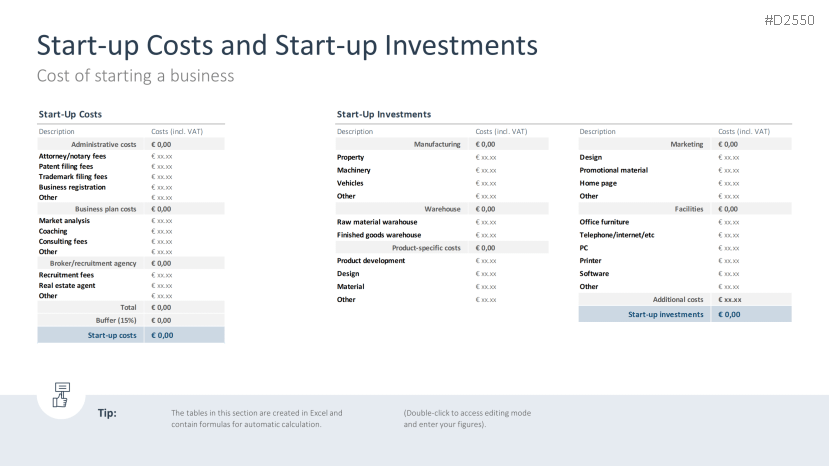
Task: Click the #D2550 slide code label
Action: [x=788, y=20]
